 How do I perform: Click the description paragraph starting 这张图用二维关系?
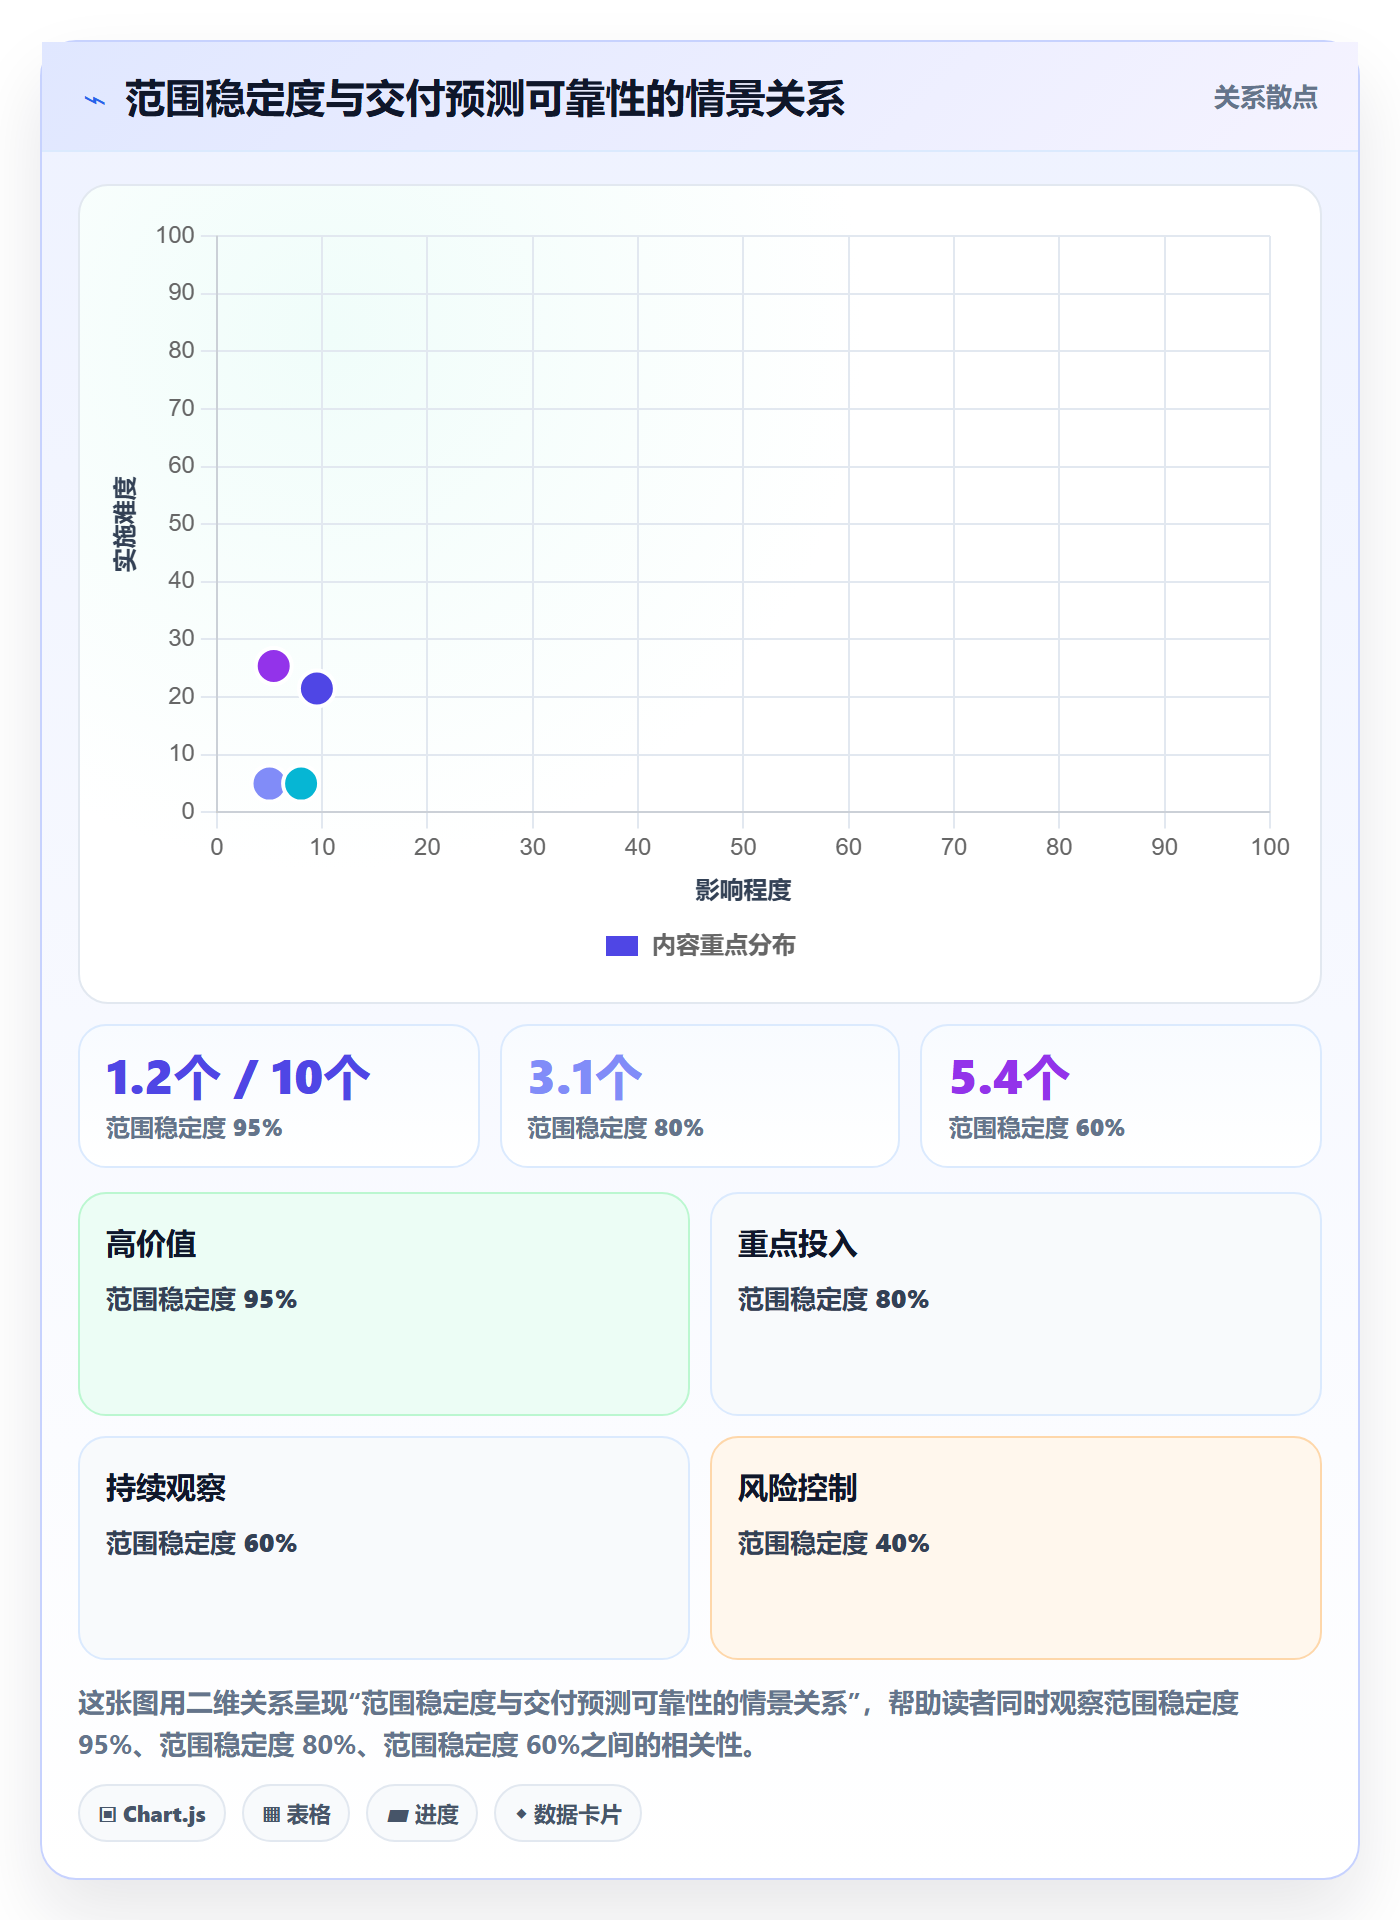tap(660, 1724)
